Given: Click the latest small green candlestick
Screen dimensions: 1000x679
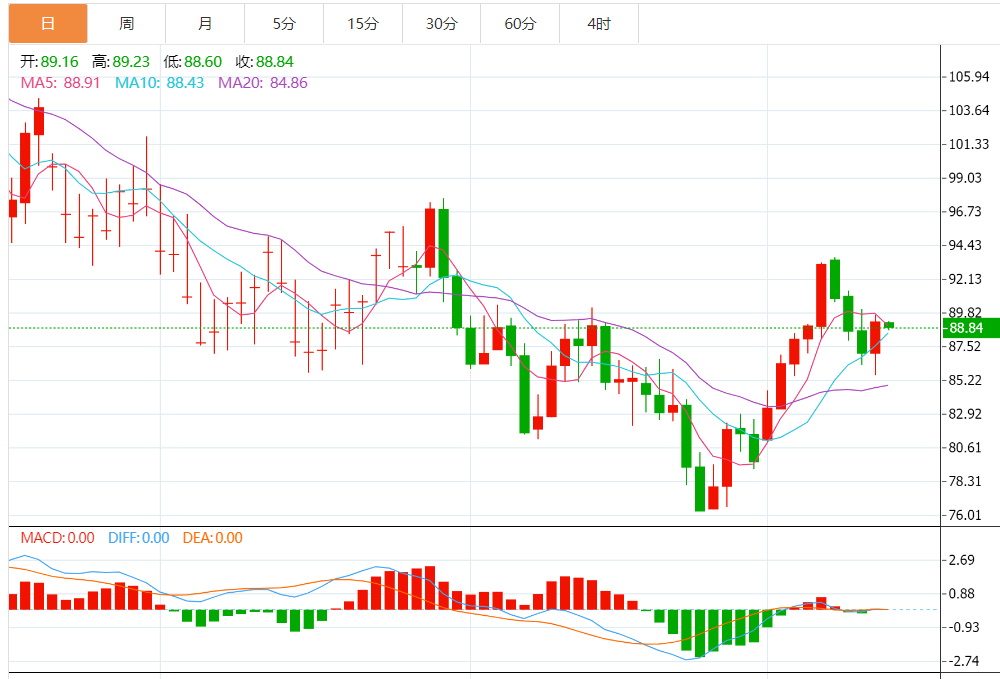Looking at the screenshot, I should click(888, 325).
